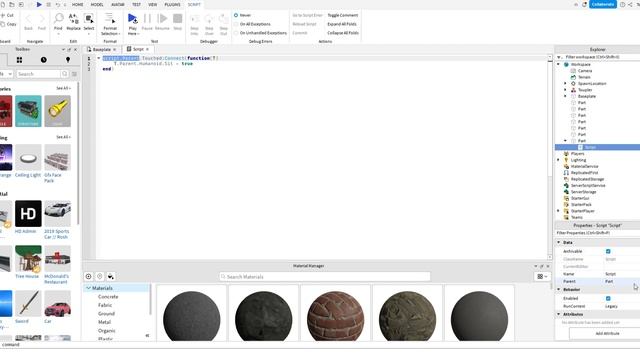Click the Material Manager grid view icon
640x360 pixels.
click(542, 276)
